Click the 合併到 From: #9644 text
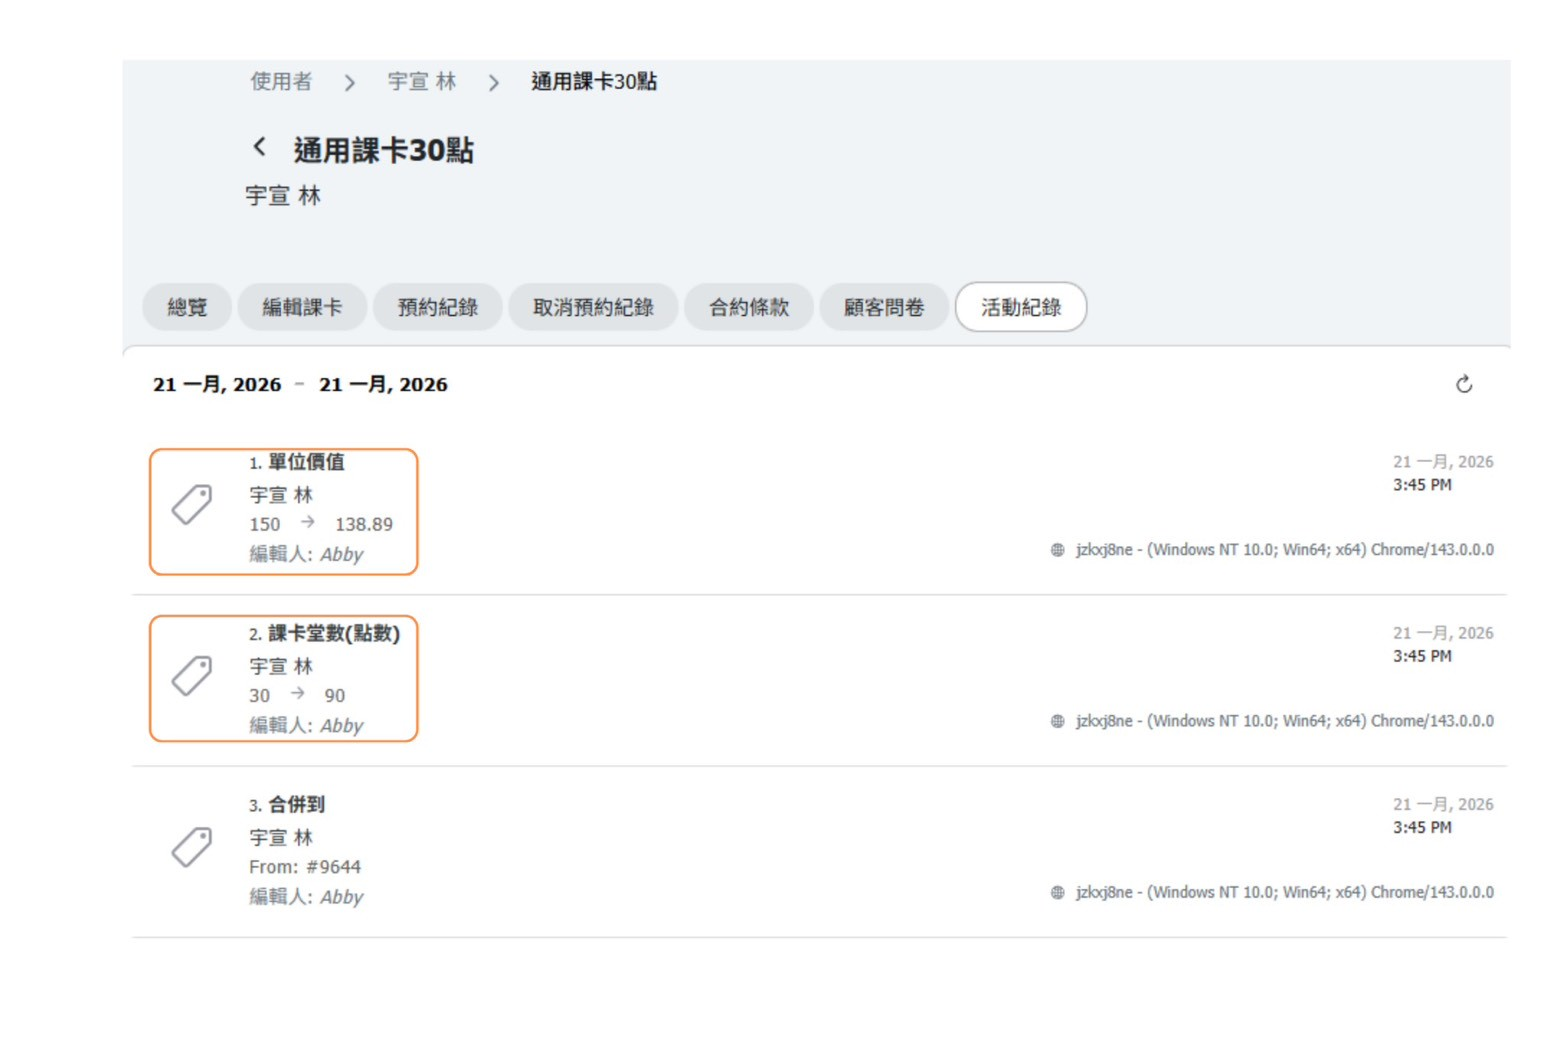The width and height of the screenshot is (1566, 1044). (x=305, y=867)
